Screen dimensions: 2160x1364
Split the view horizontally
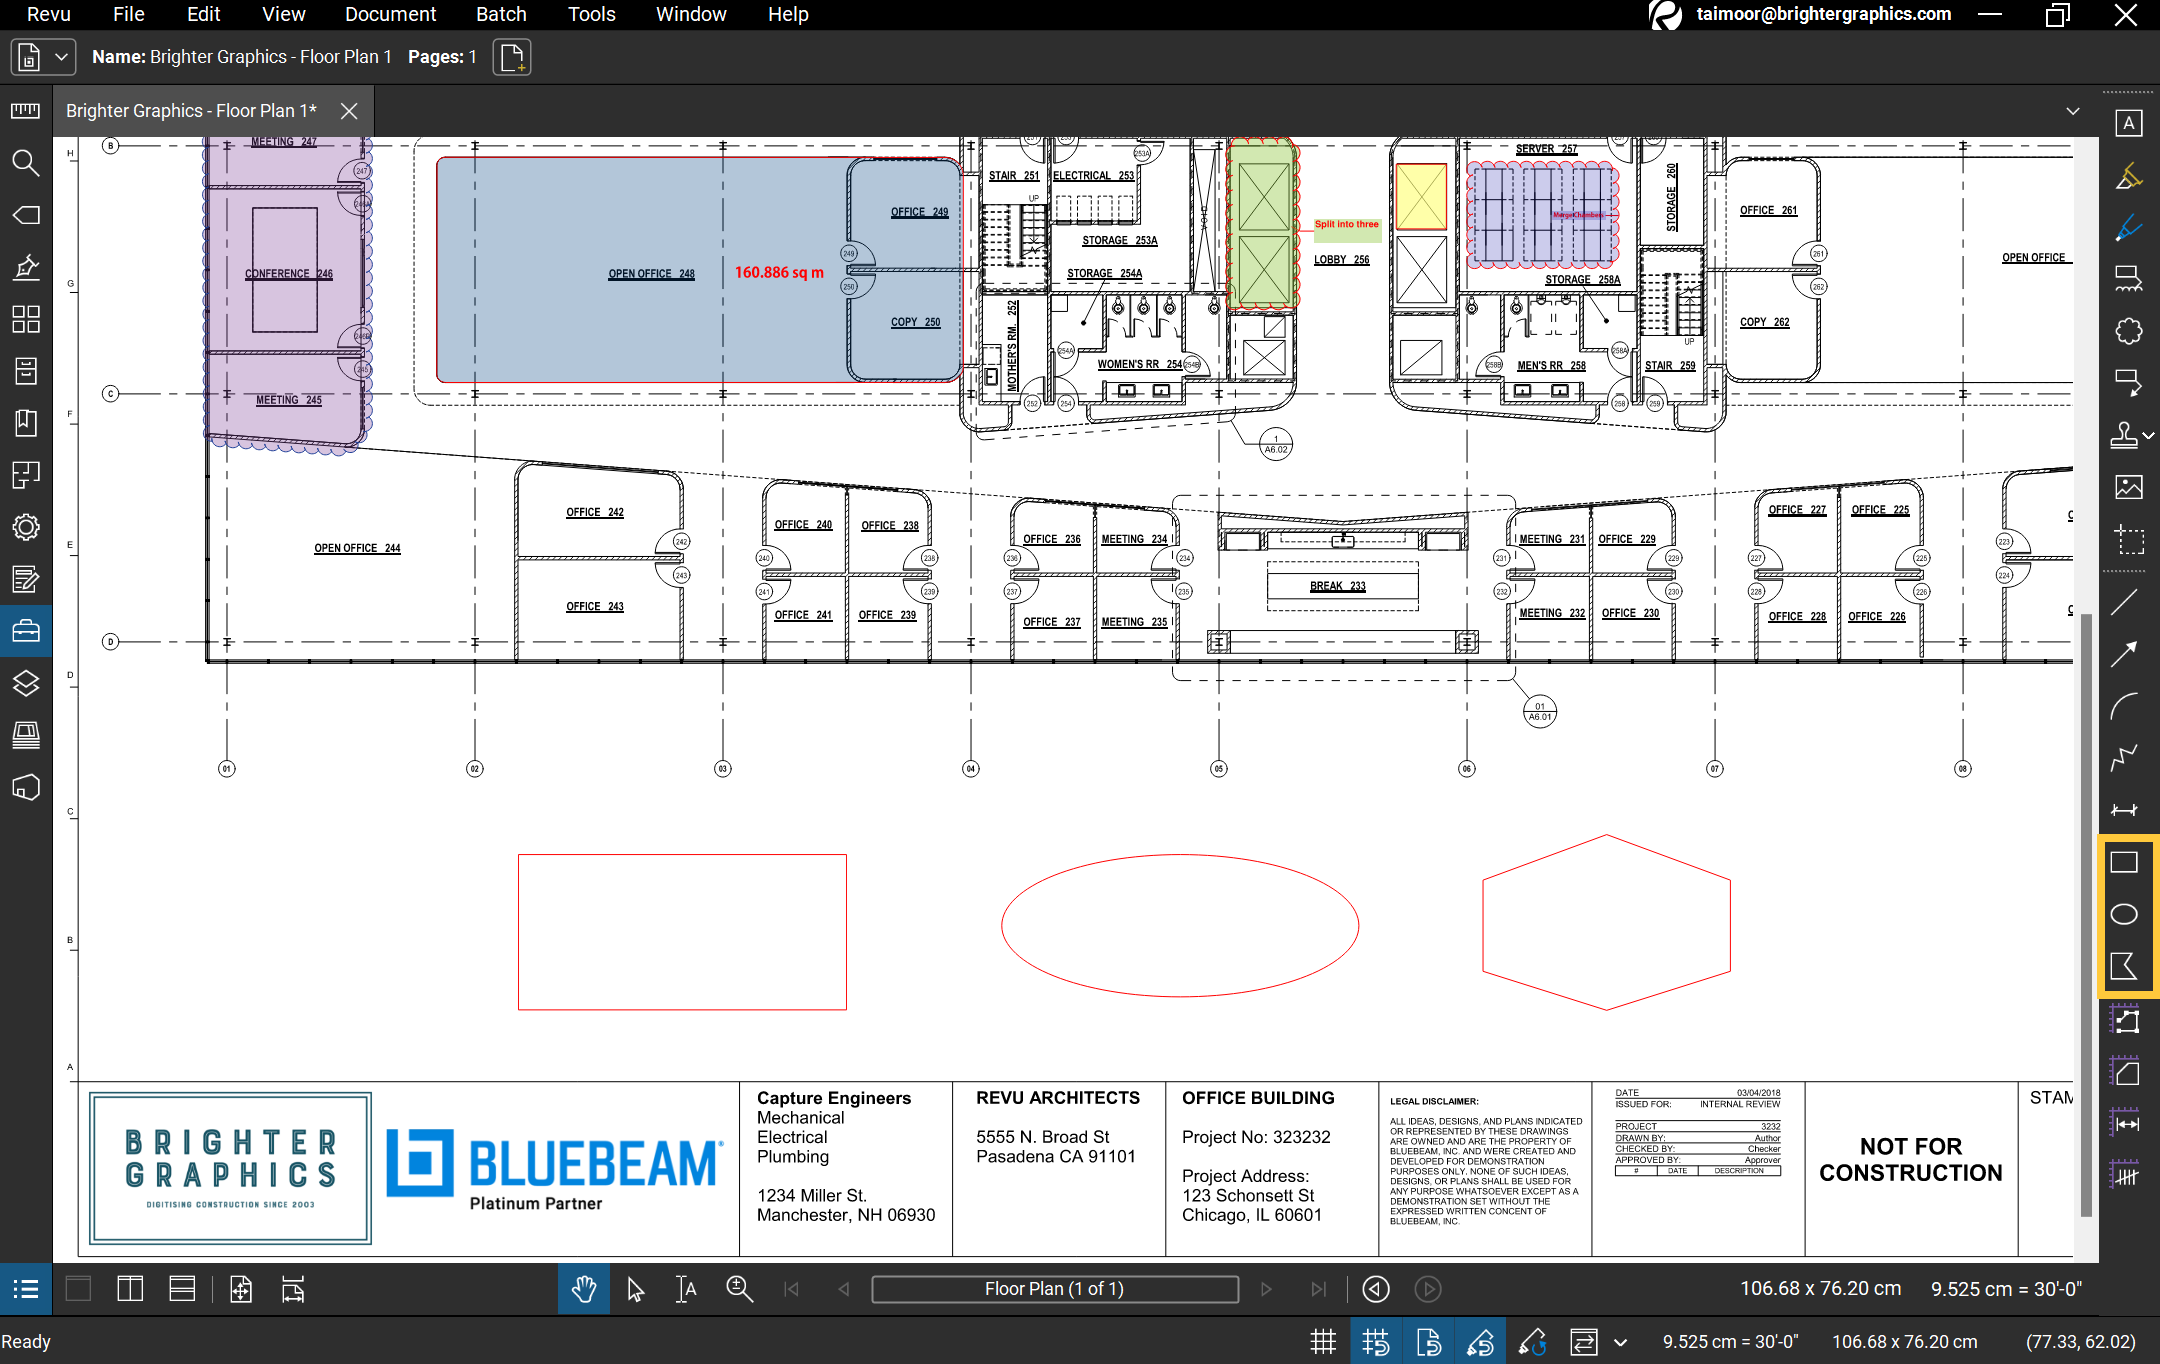[x=182, y=1289]
